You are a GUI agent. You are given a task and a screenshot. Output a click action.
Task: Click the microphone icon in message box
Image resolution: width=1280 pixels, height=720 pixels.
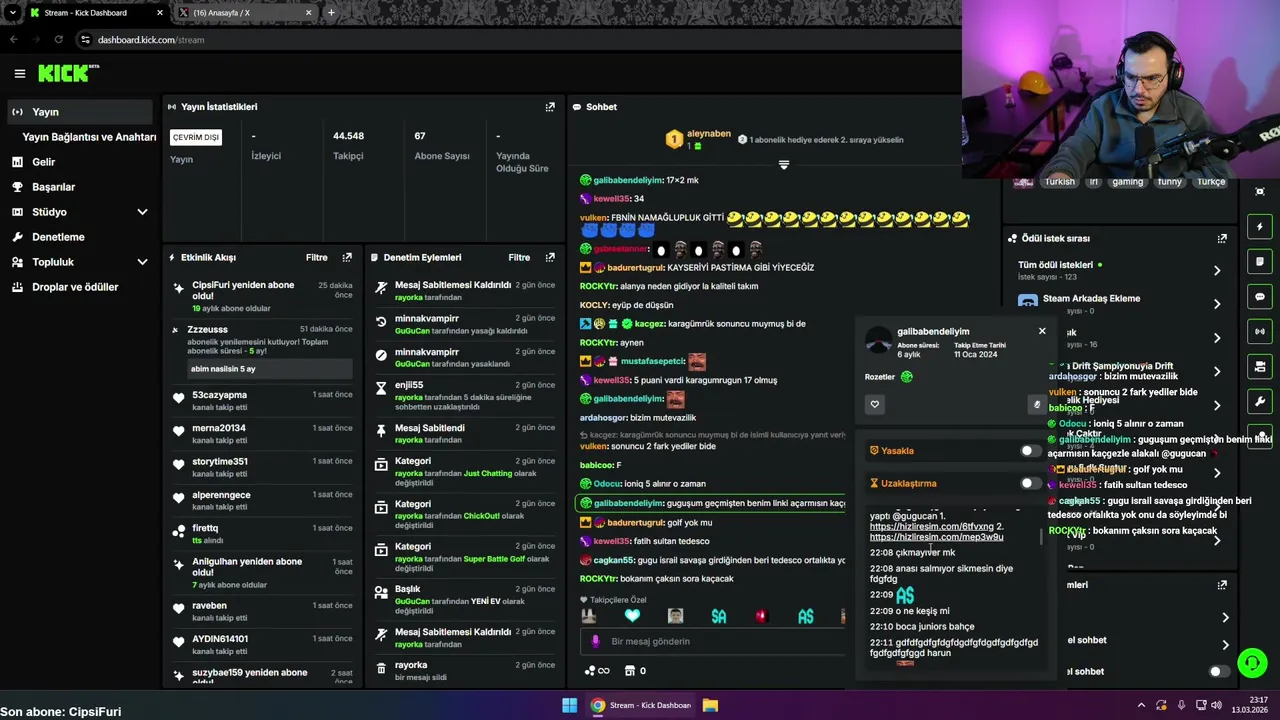[596, 642]
